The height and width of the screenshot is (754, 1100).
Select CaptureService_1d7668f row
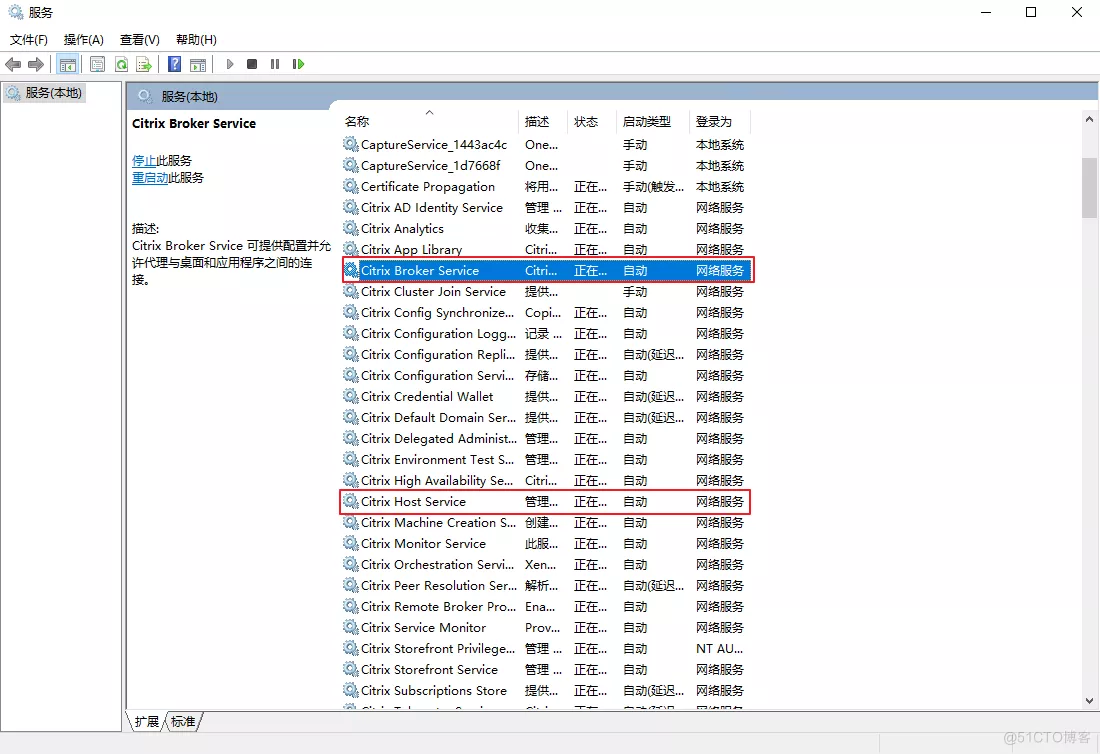[545, 165]
